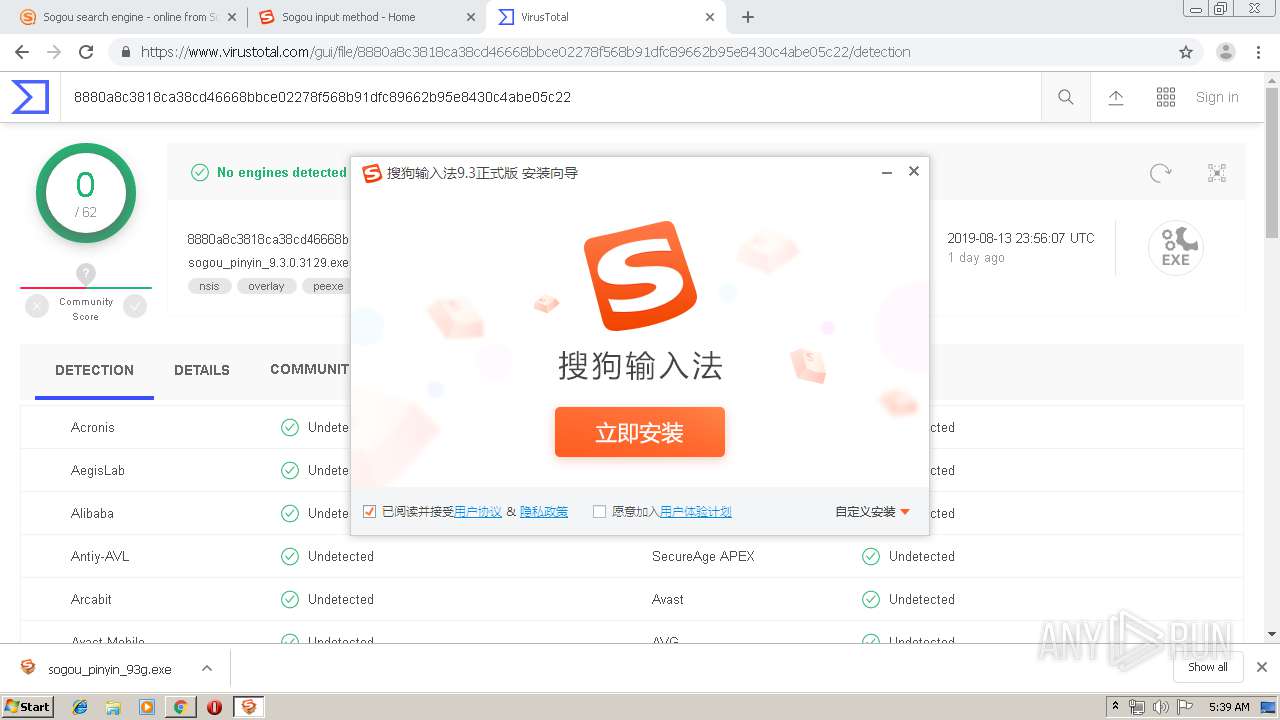Image resolution: width=1280 pixels, height=720 pixels.
Task: Click the taskbar clock showing 5:39 AM
Action: pos(1229,707)
